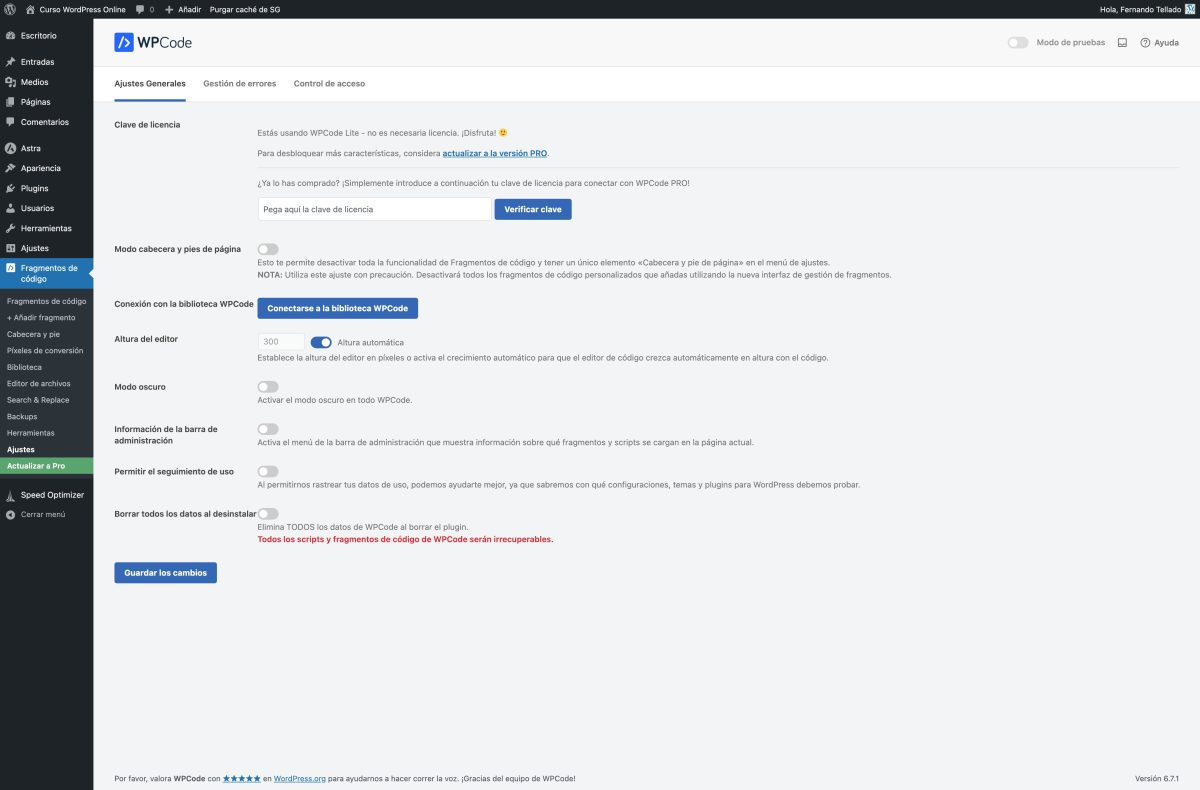Click the Guardar los cambios button
The height and width of the screenshot is (790, 1200).
(165, 572)
